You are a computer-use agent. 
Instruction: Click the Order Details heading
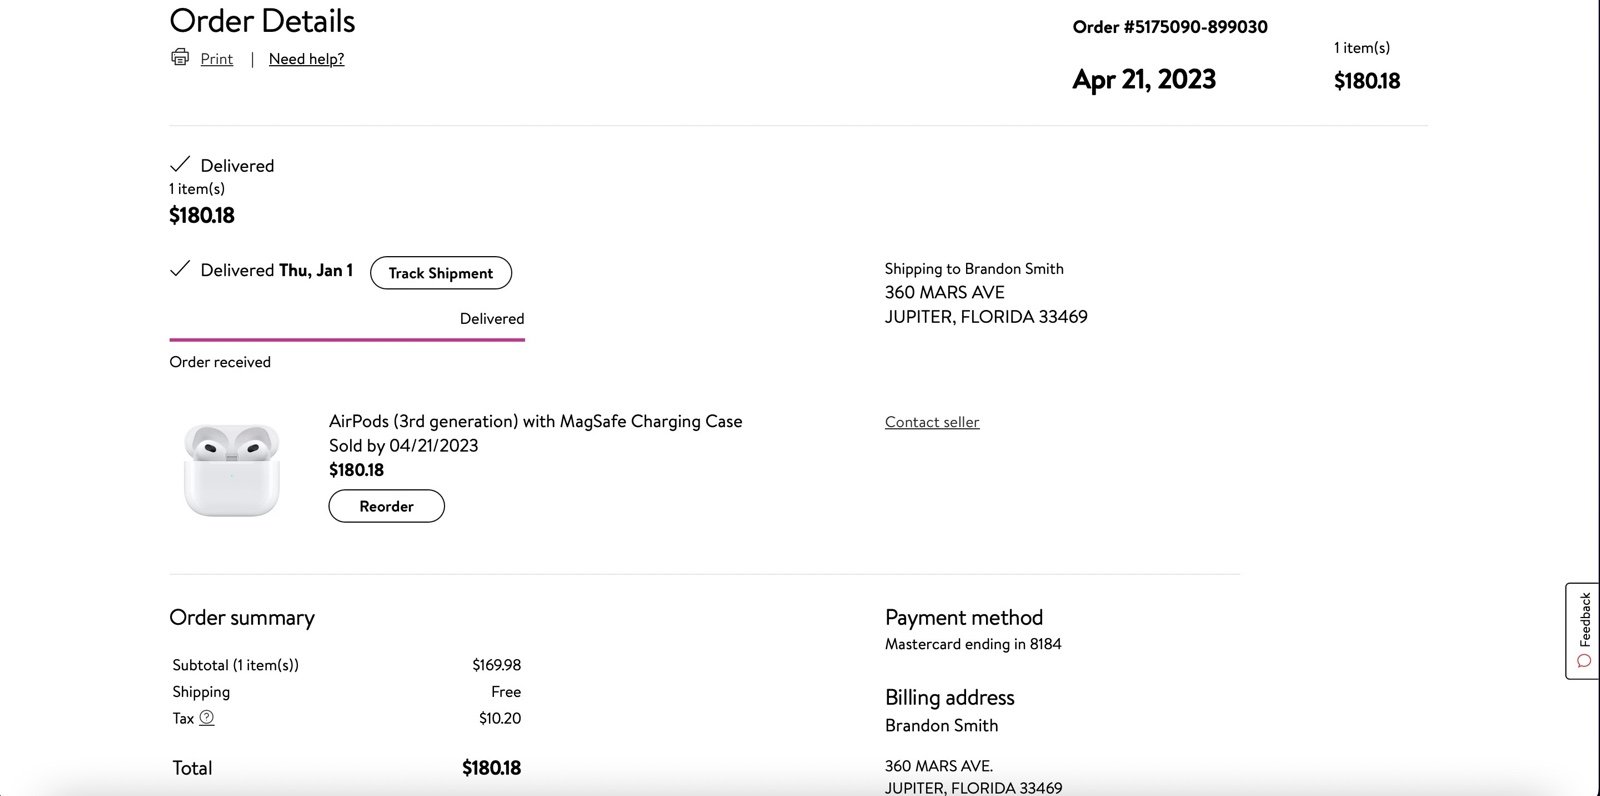click(x=262, y=21)
